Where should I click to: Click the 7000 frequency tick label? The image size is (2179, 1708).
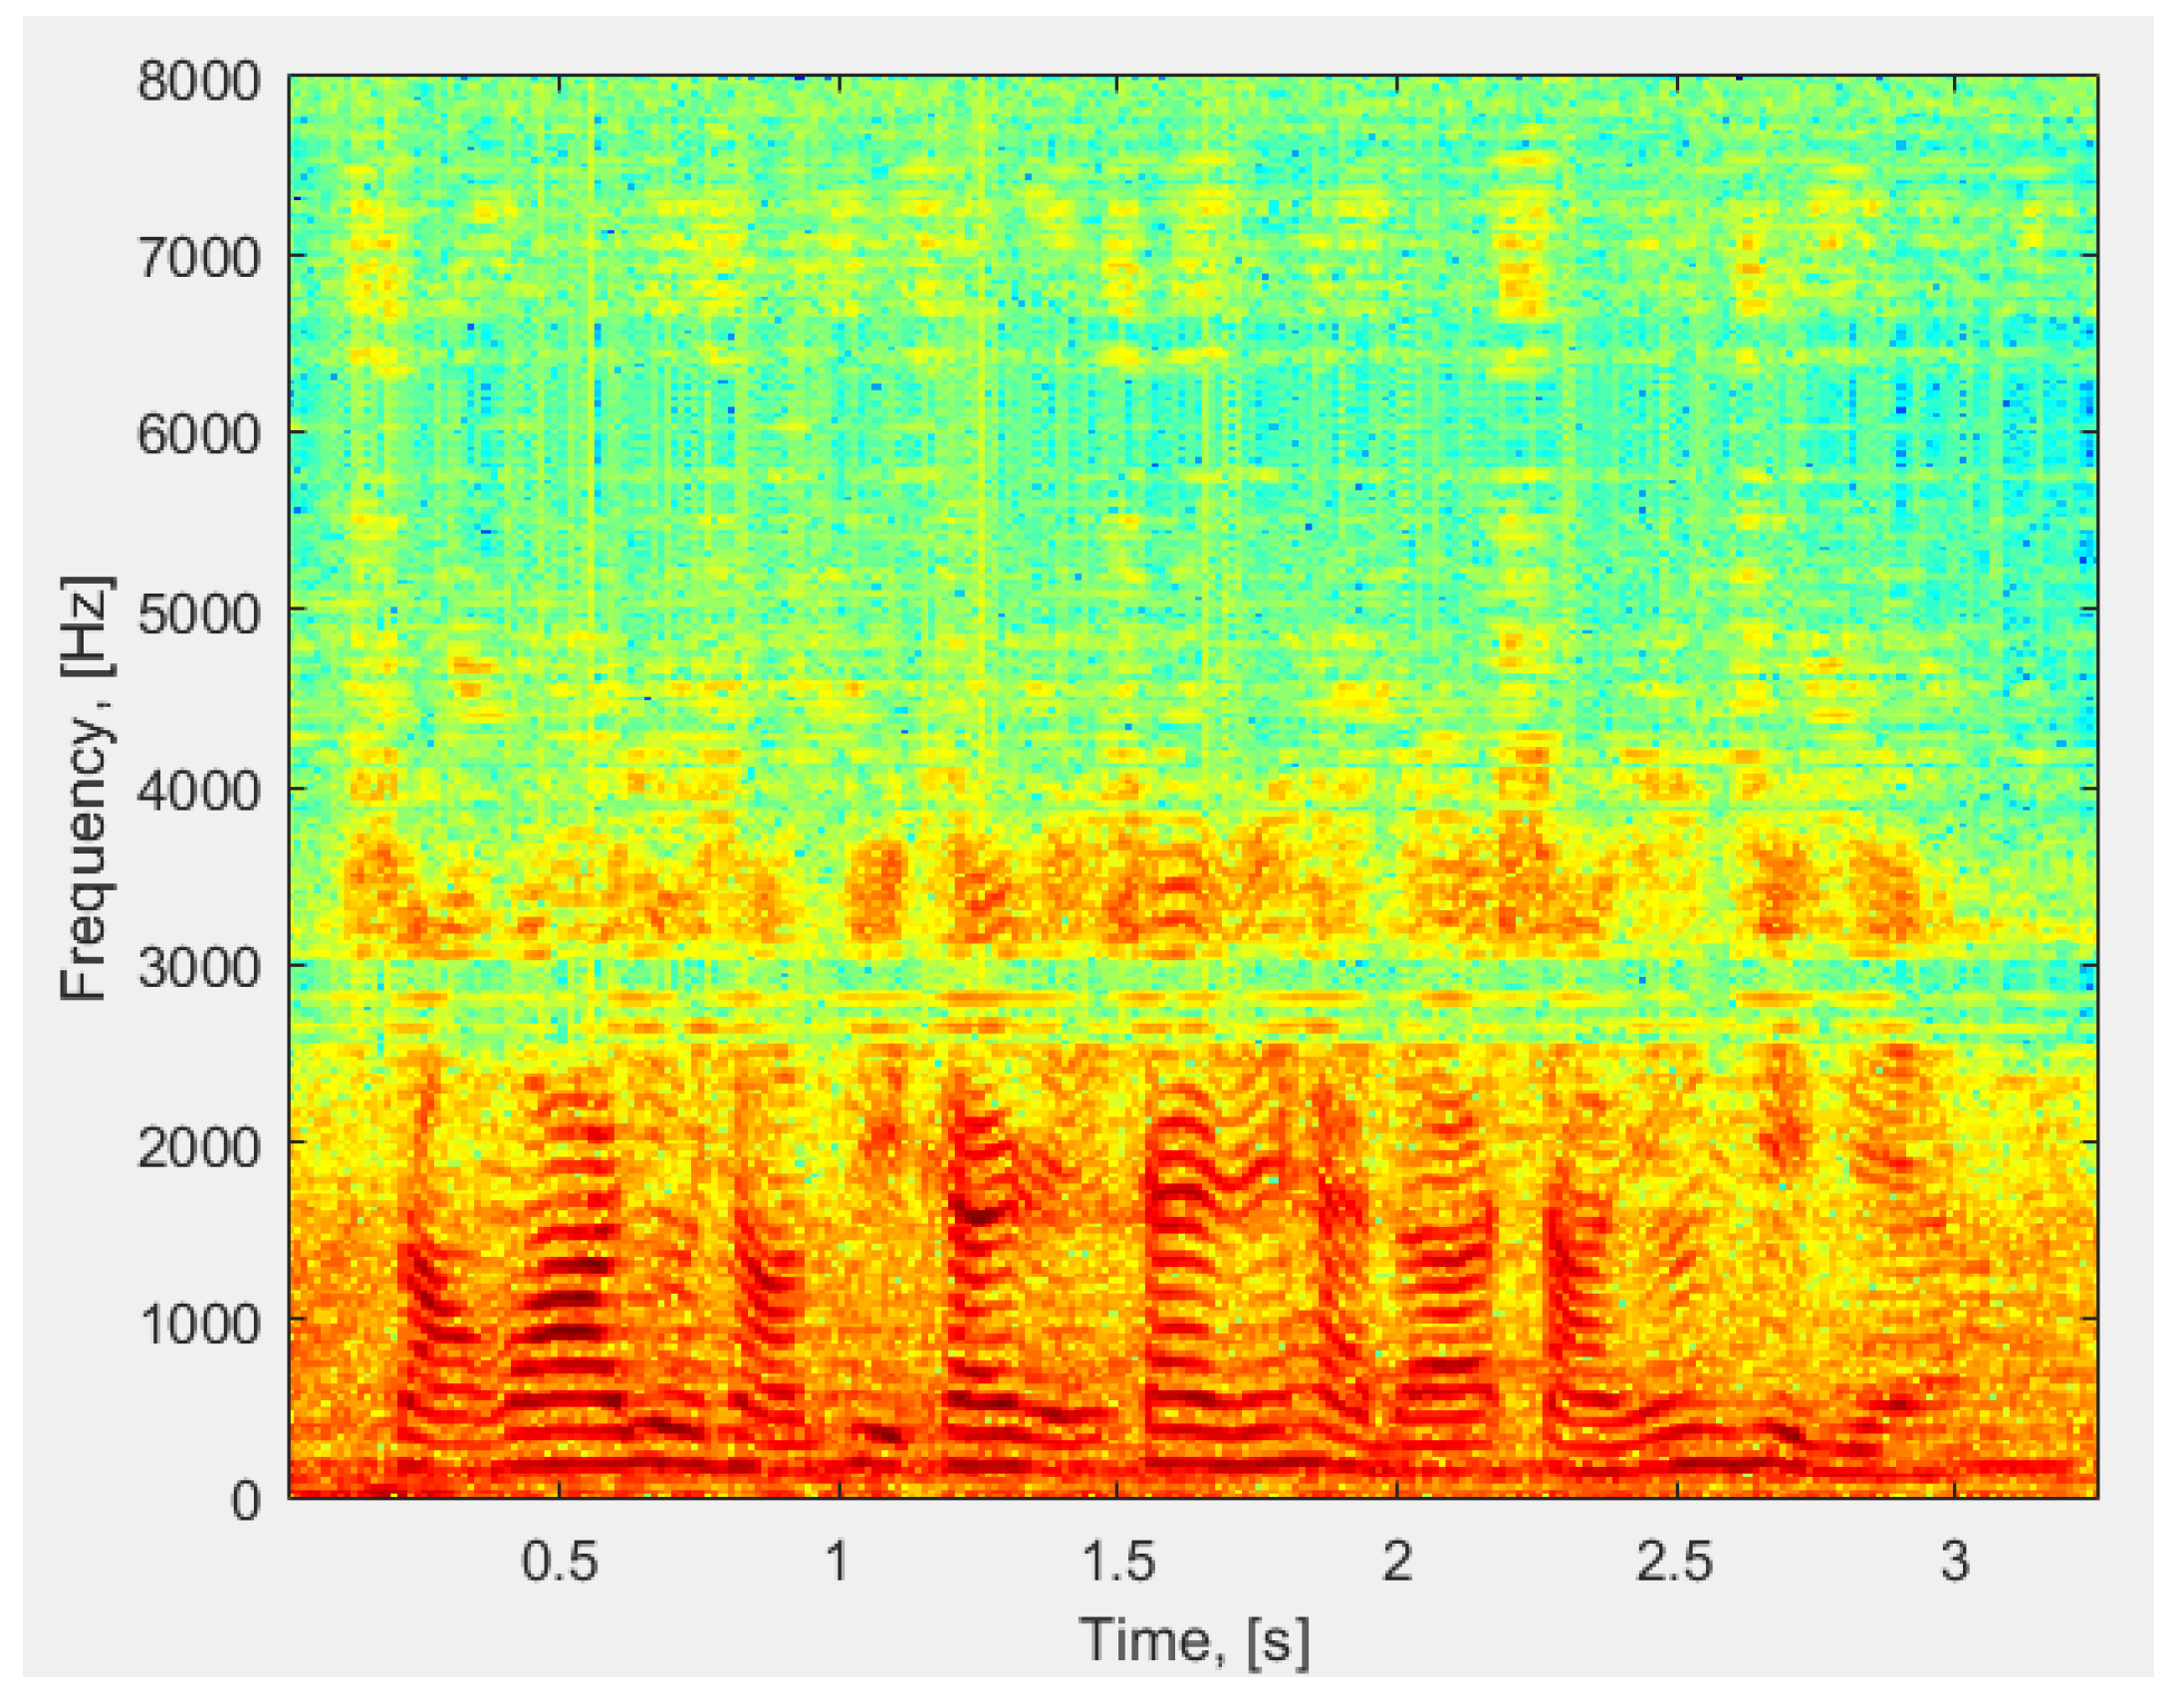(198, 258)
